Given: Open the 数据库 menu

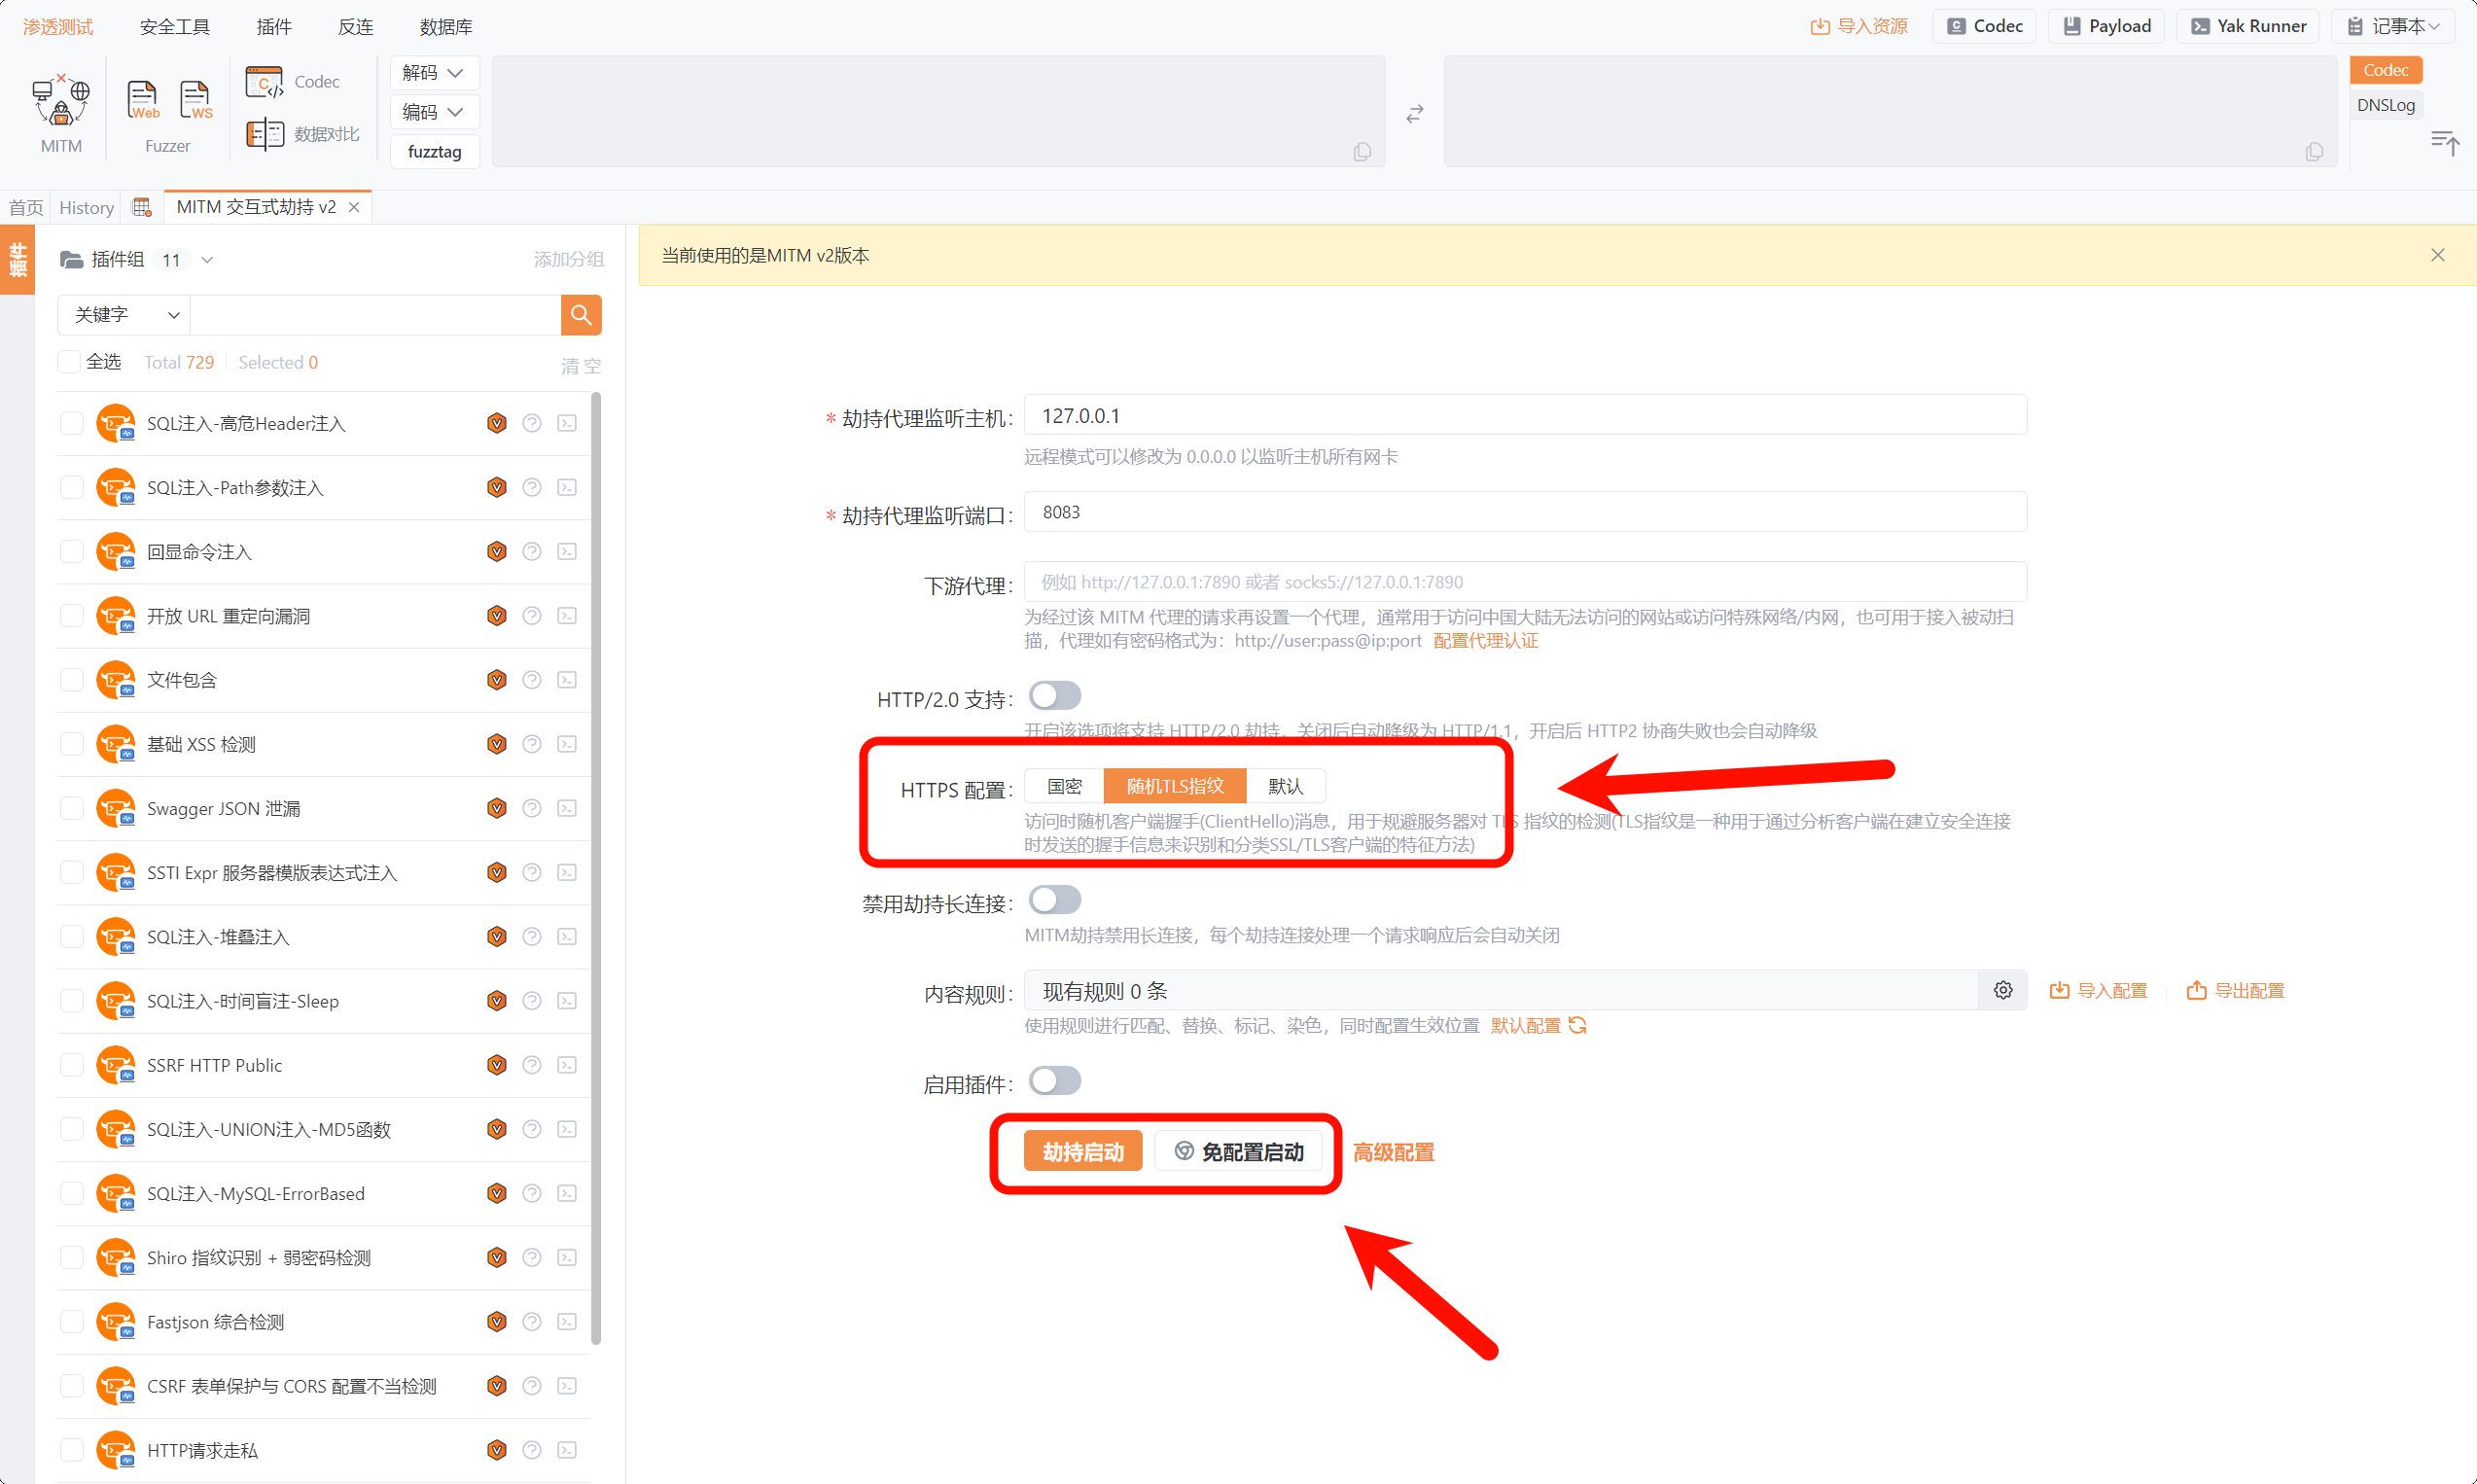Looking at the screenshot, I should pos(445,27).
